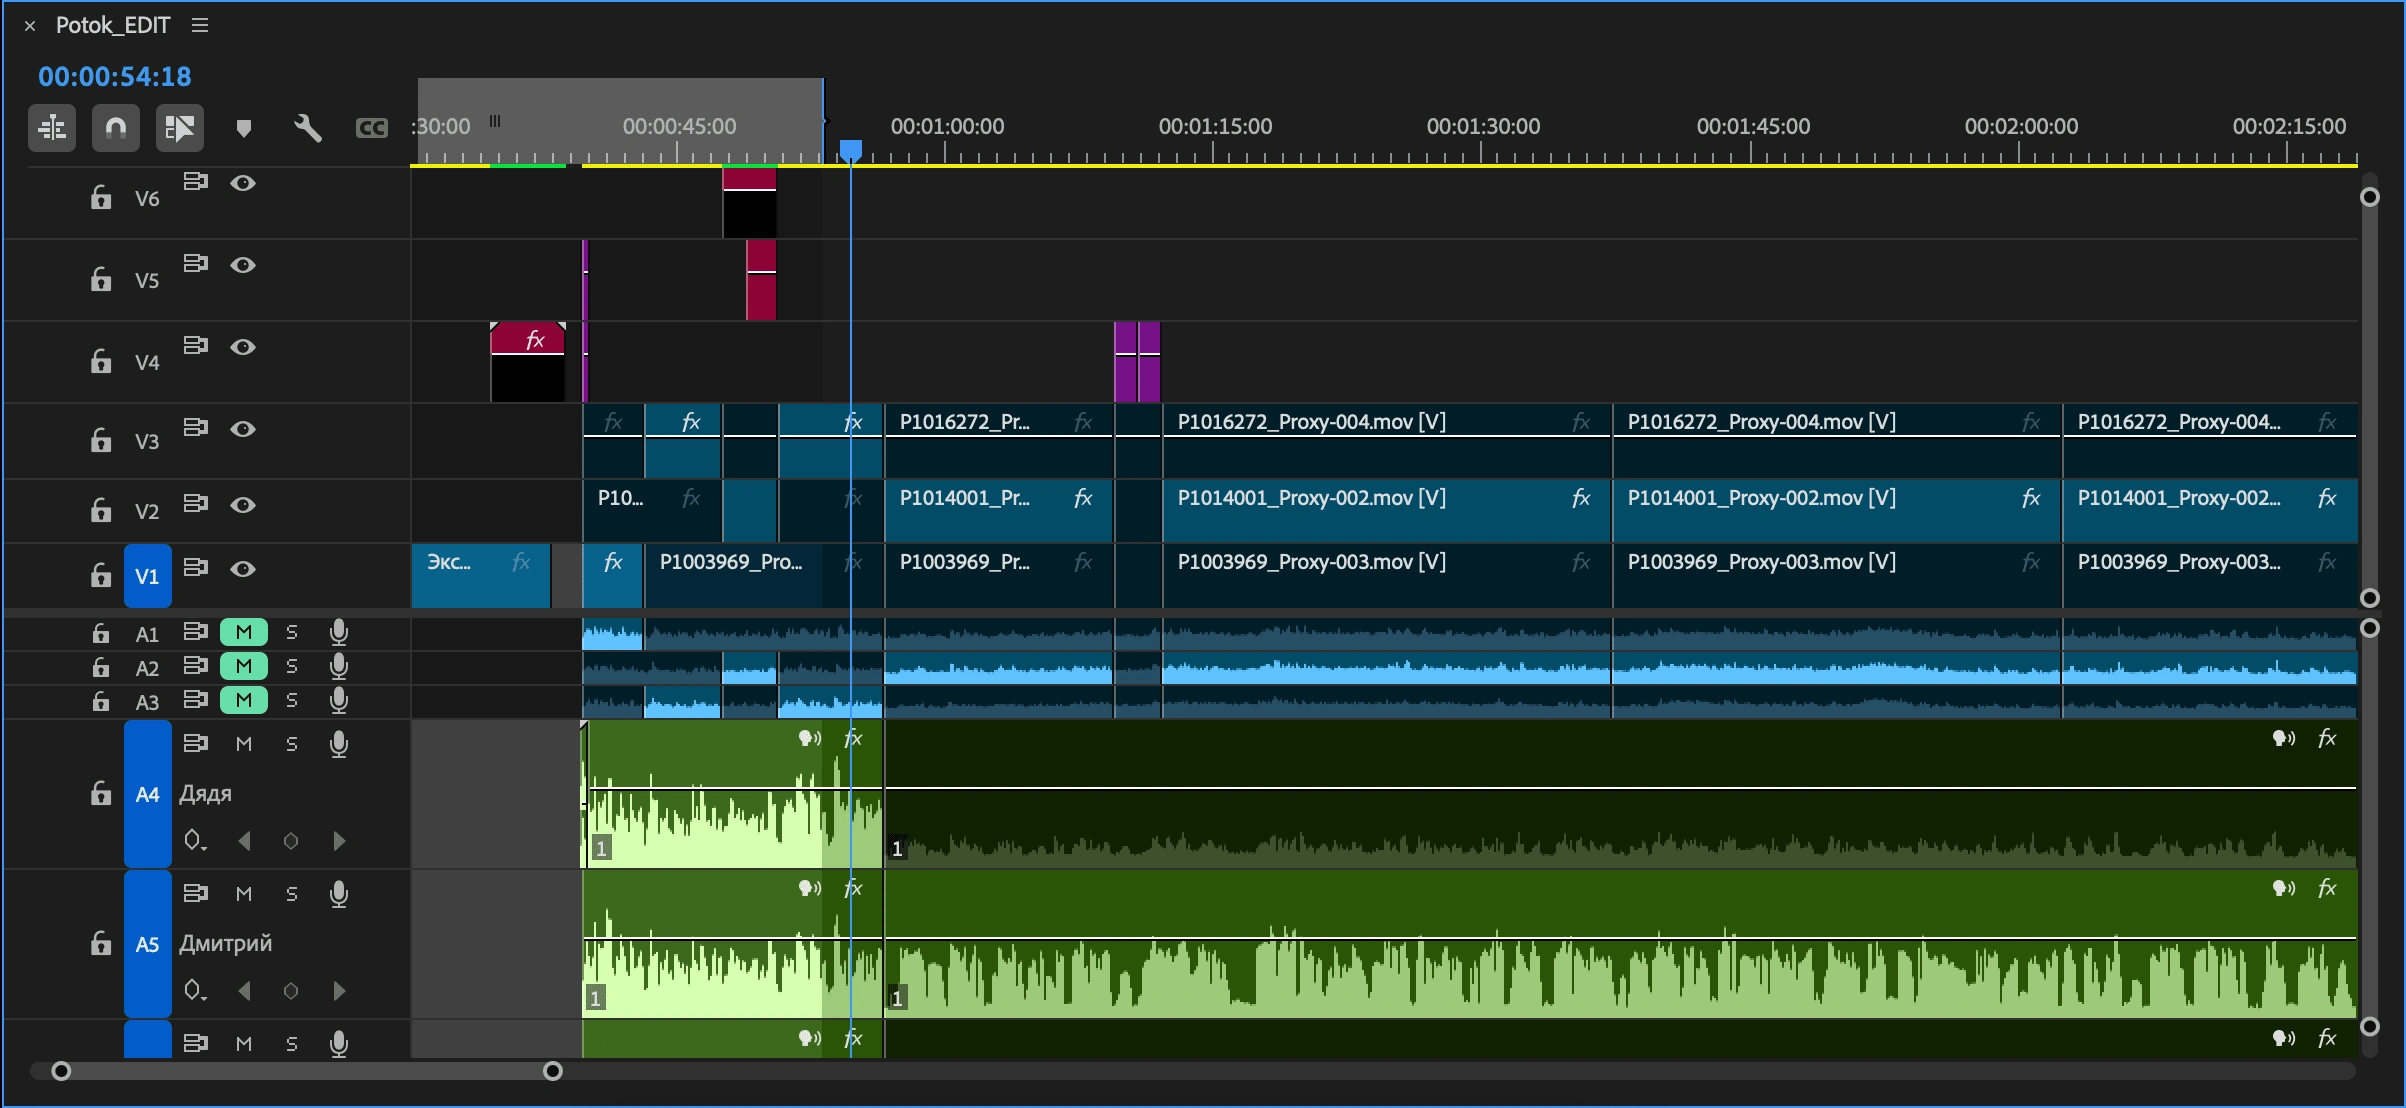This screenshot has width=2406, height=1108.
Task: Unmute the A2 track M button
Action: 244,666
